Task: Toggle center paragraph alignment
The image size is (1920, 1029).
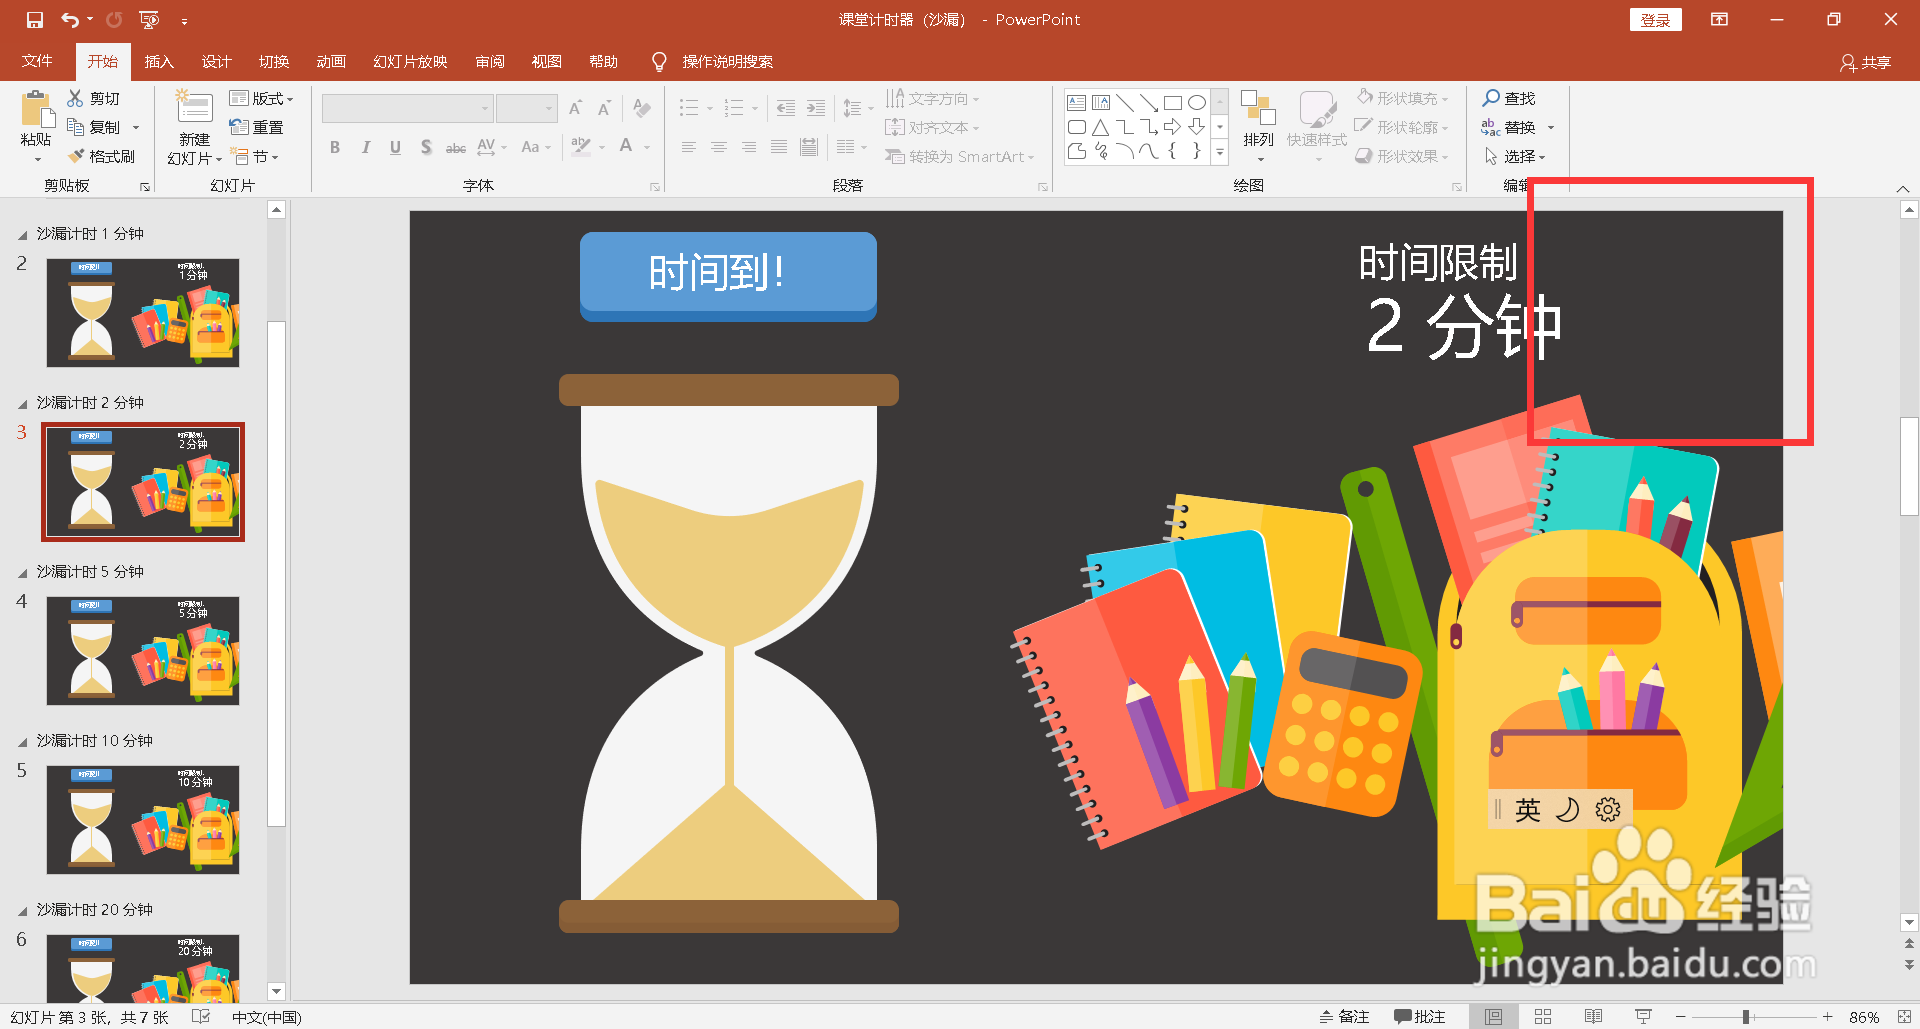Action: point(719,147)
